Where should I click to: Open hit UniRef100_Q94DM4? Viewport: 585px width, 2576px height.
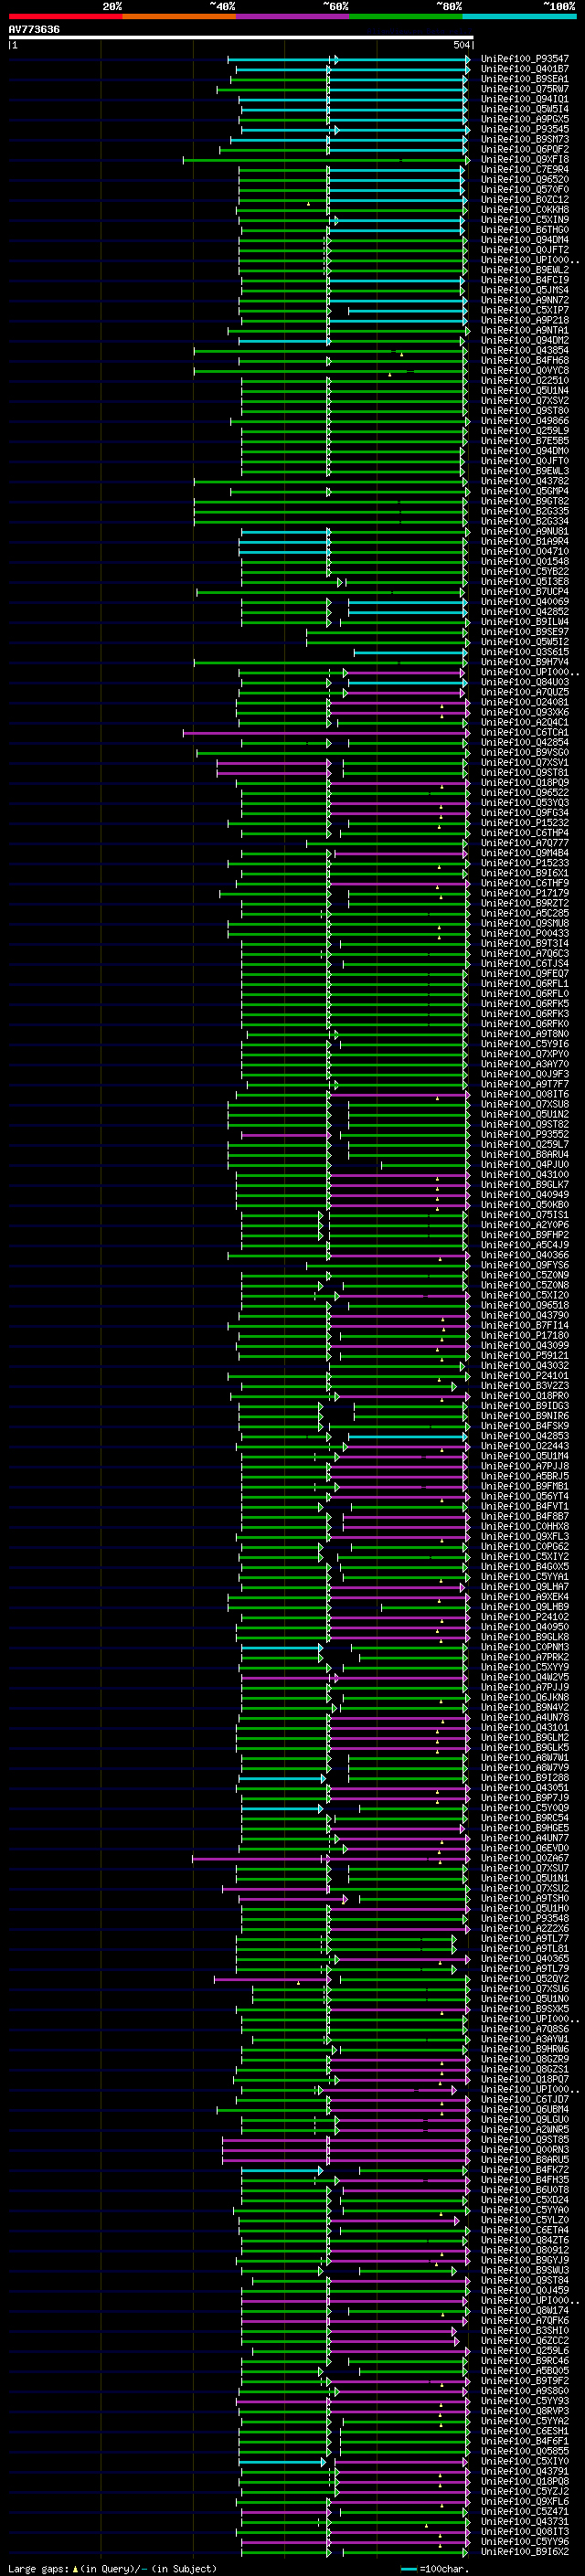click(525, 240)
